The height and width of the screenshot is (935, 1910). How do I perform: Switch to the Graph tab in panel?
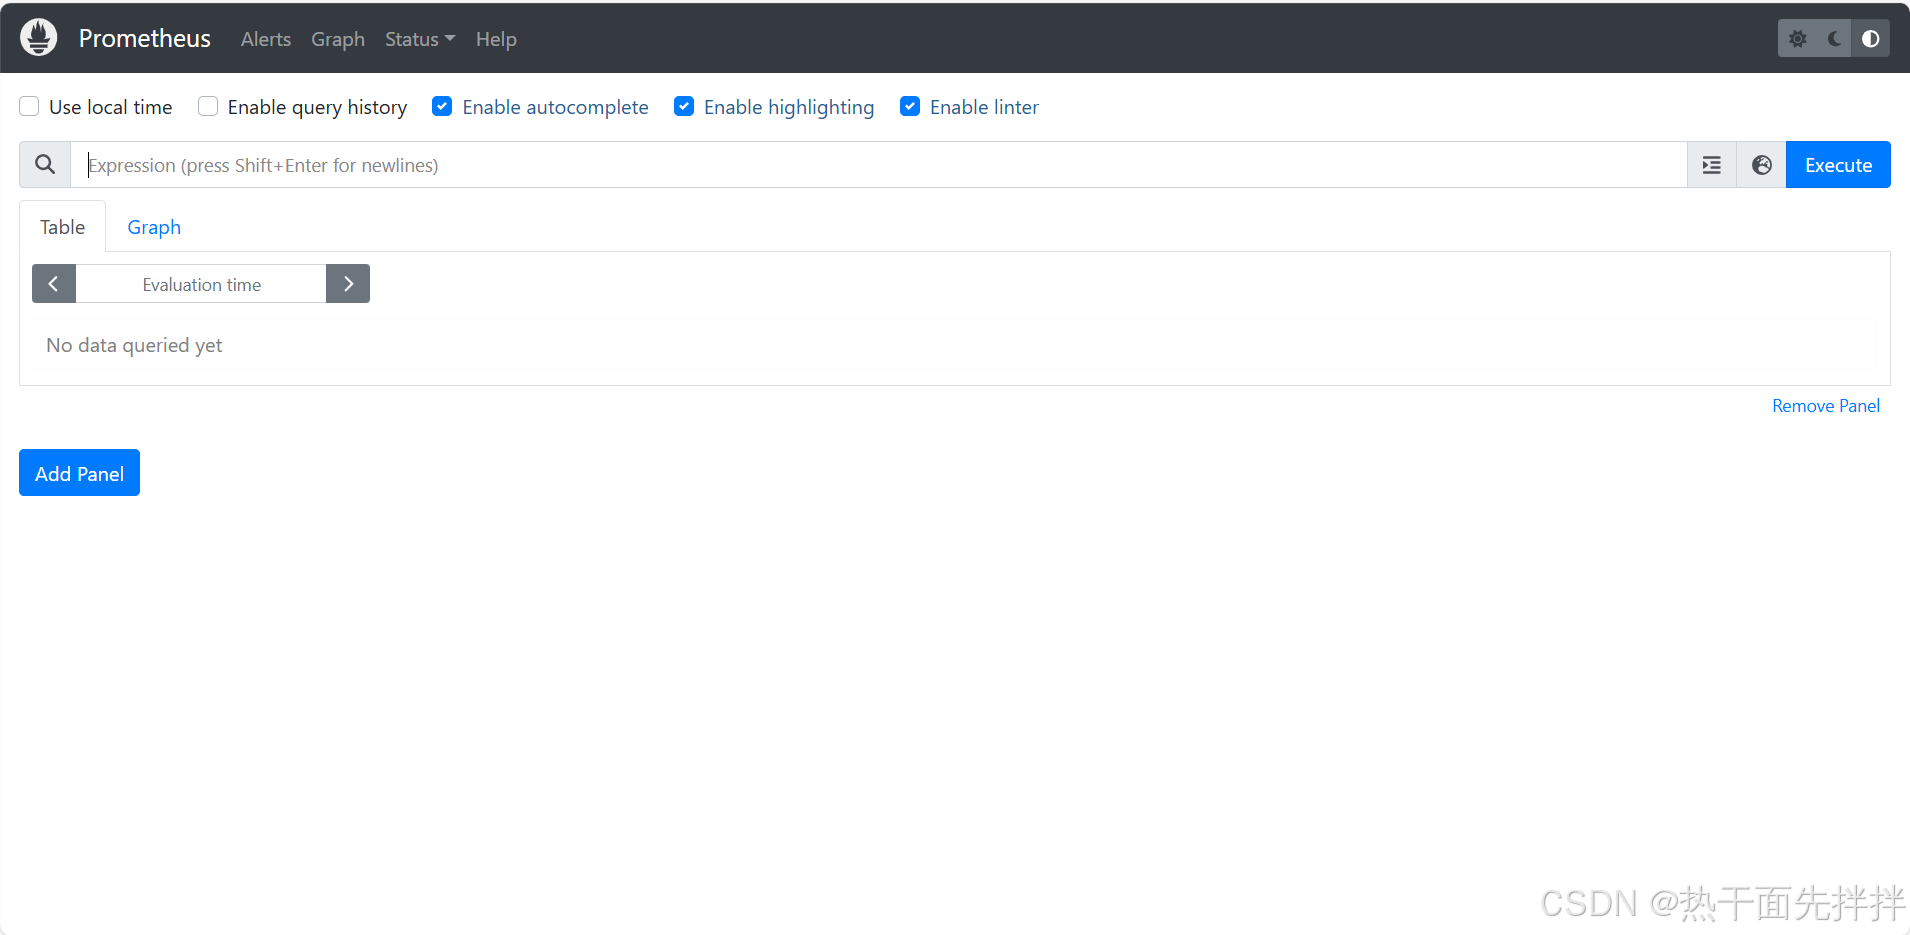pos(154,227)
